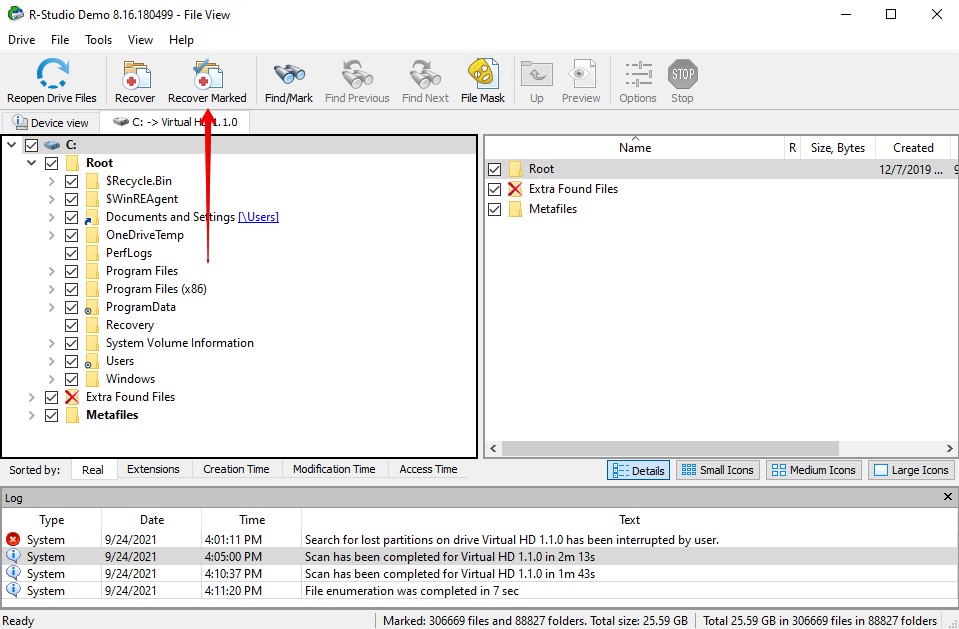The width and height of the screenshot is (959, 629).
Task: Click the Extra Found Files red X icon in tree
Action: point(72,396)
